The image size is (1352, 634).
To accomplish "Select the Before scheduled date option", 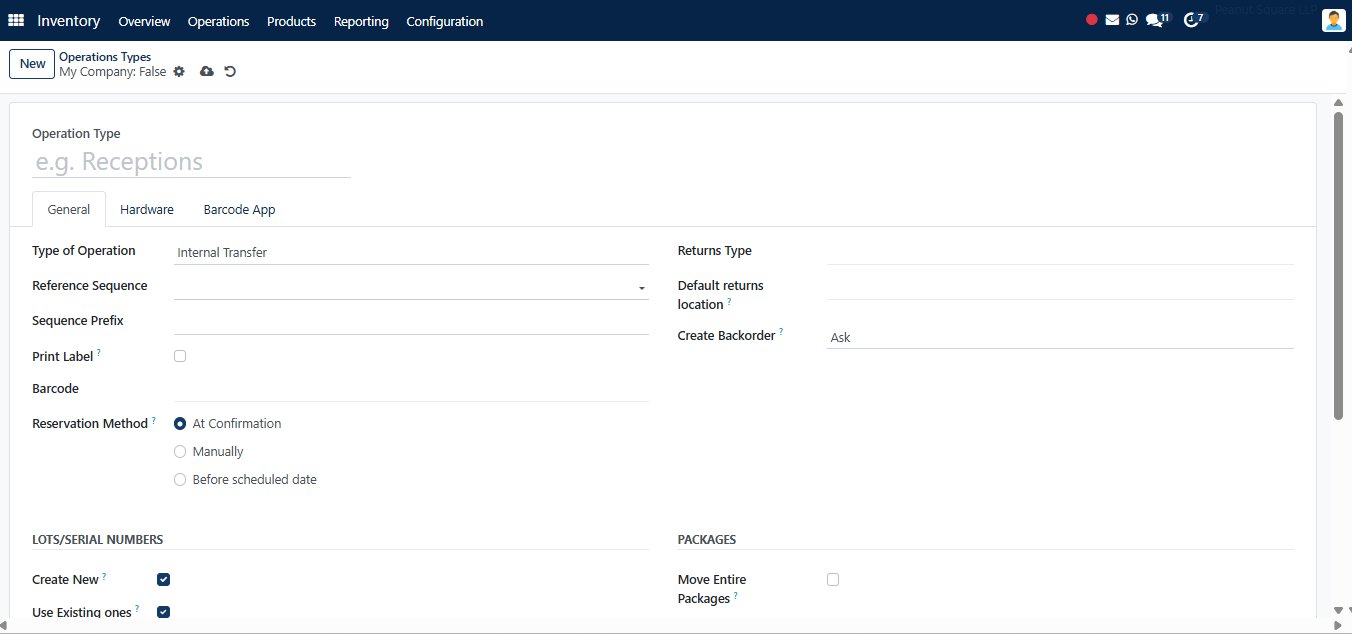I will point(180,480).
